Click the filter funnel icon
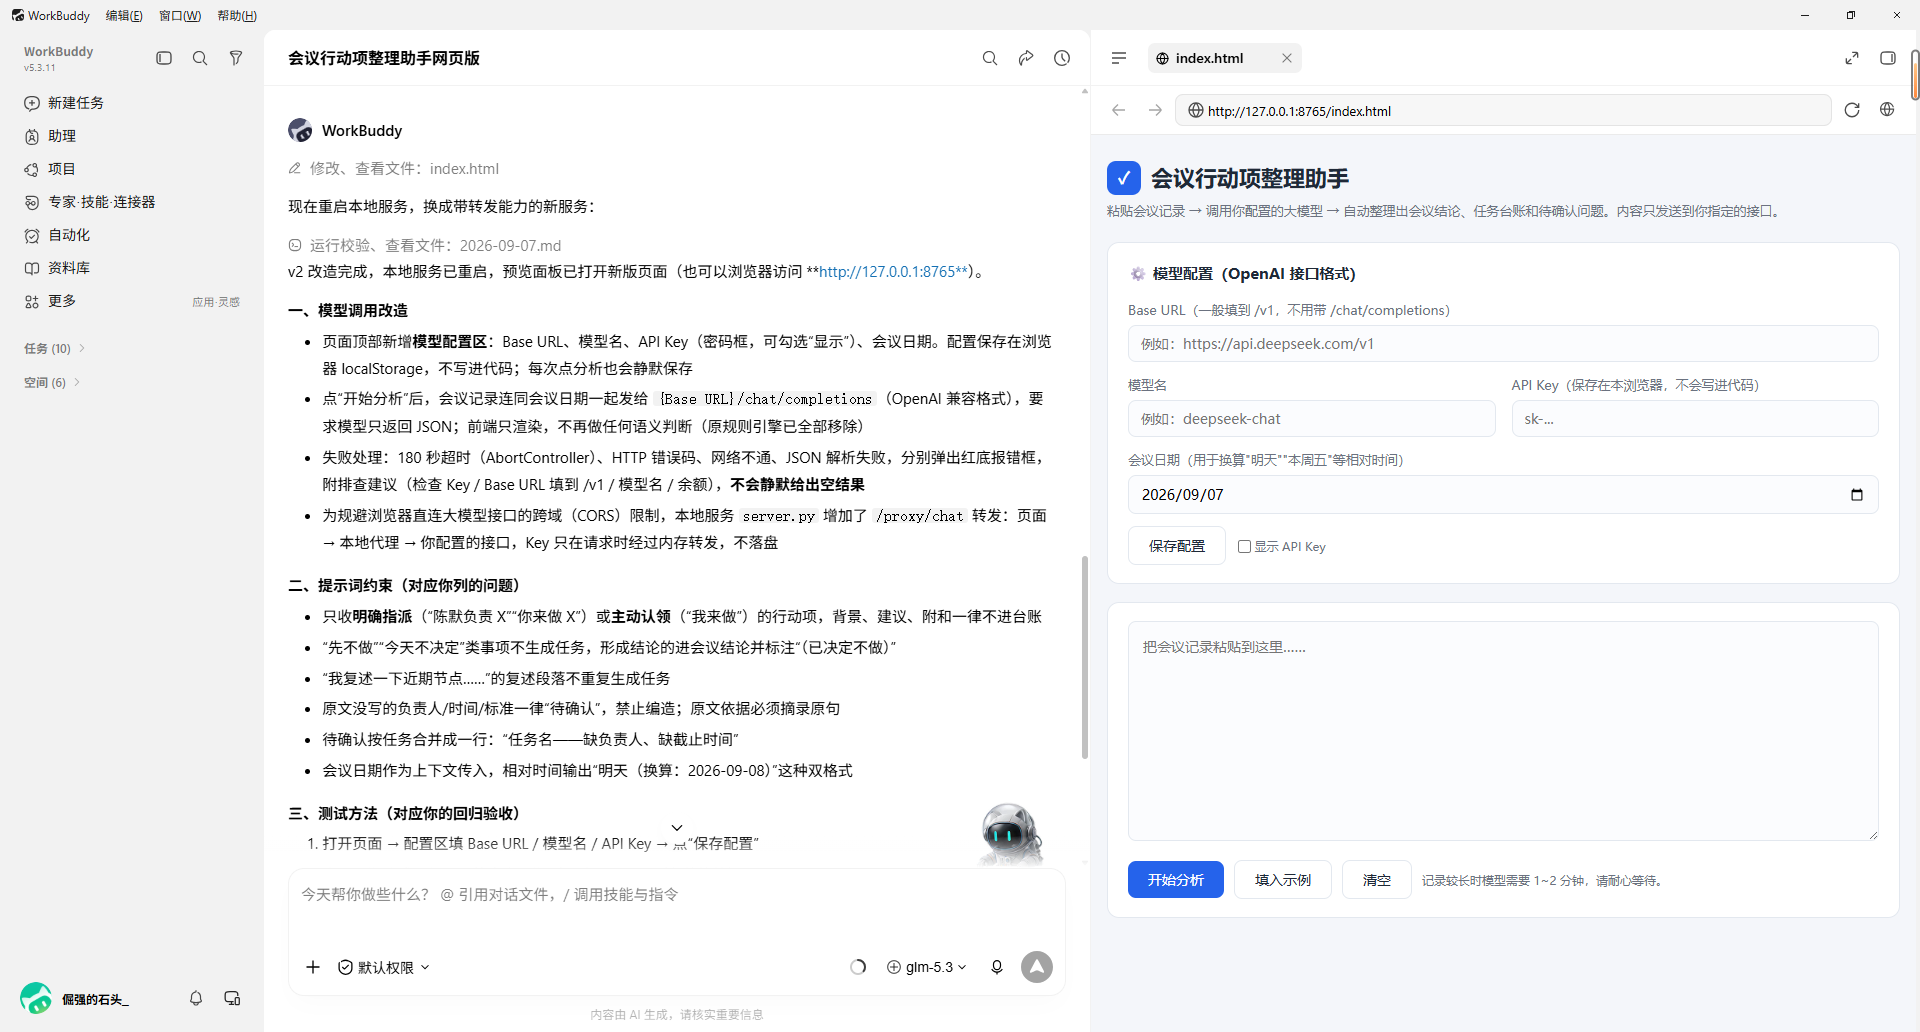The height and width of the screenshot is (1032, 1920). click(x=236, y=58)
